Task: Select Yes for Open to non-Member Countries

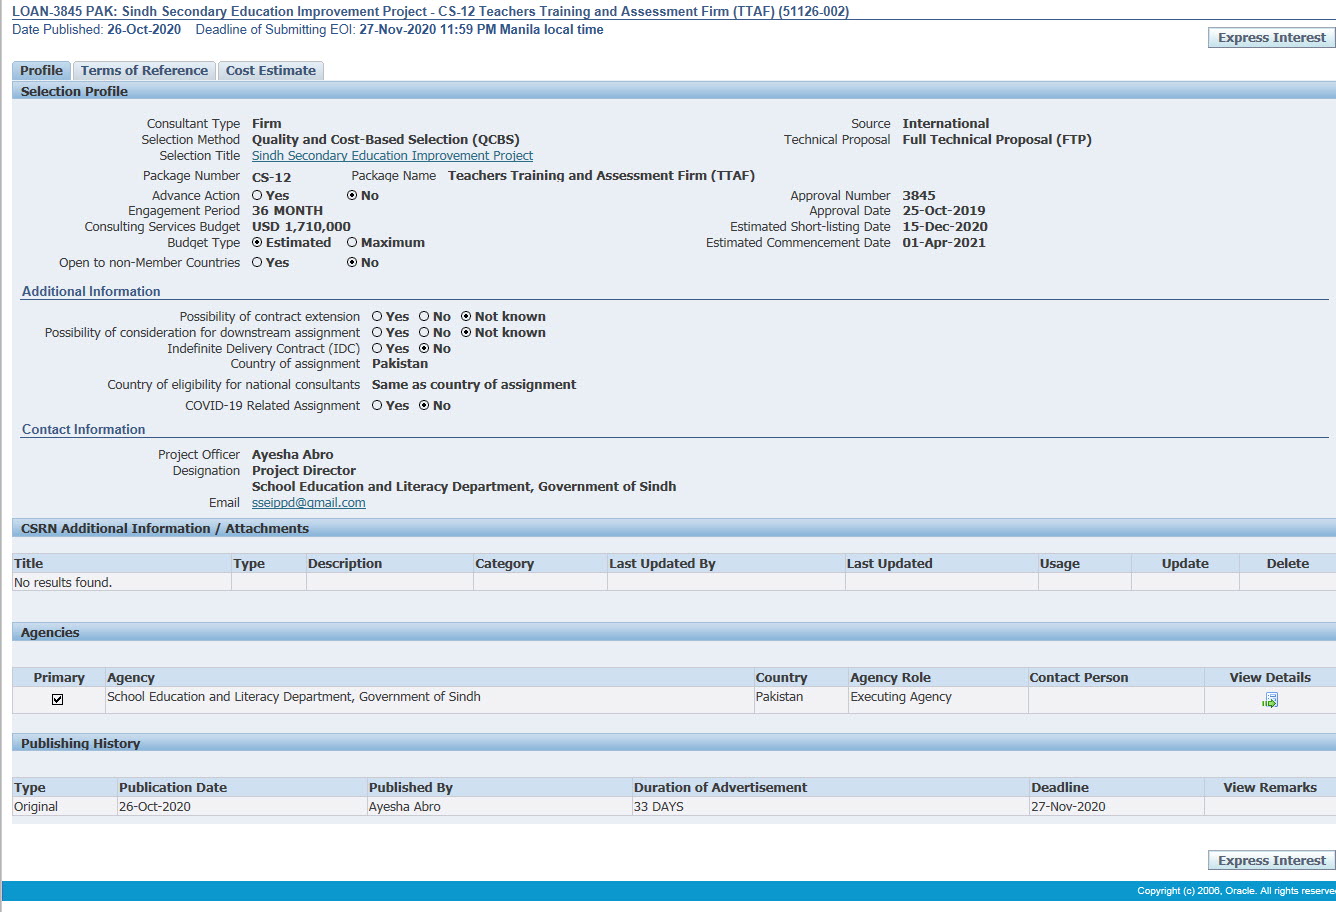Action: (258, 263)
